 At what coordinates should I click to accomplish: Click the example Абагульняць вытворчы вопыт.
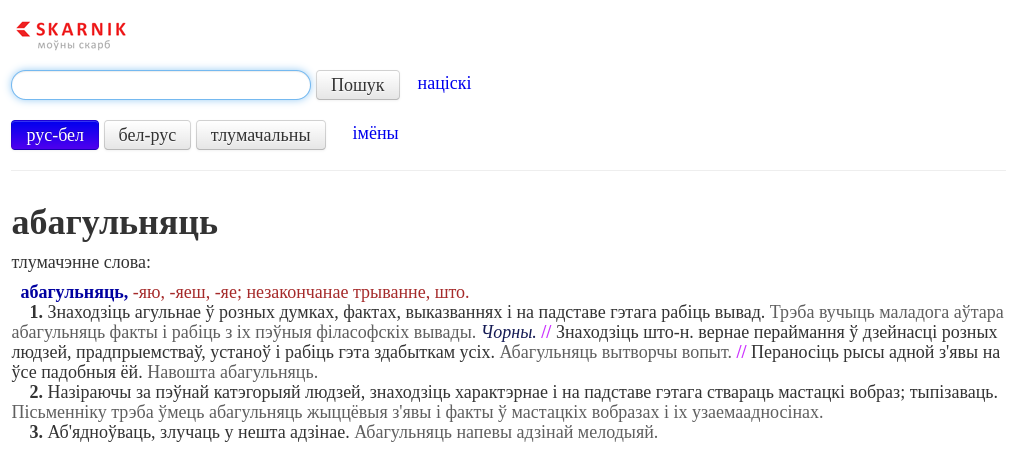615,353
